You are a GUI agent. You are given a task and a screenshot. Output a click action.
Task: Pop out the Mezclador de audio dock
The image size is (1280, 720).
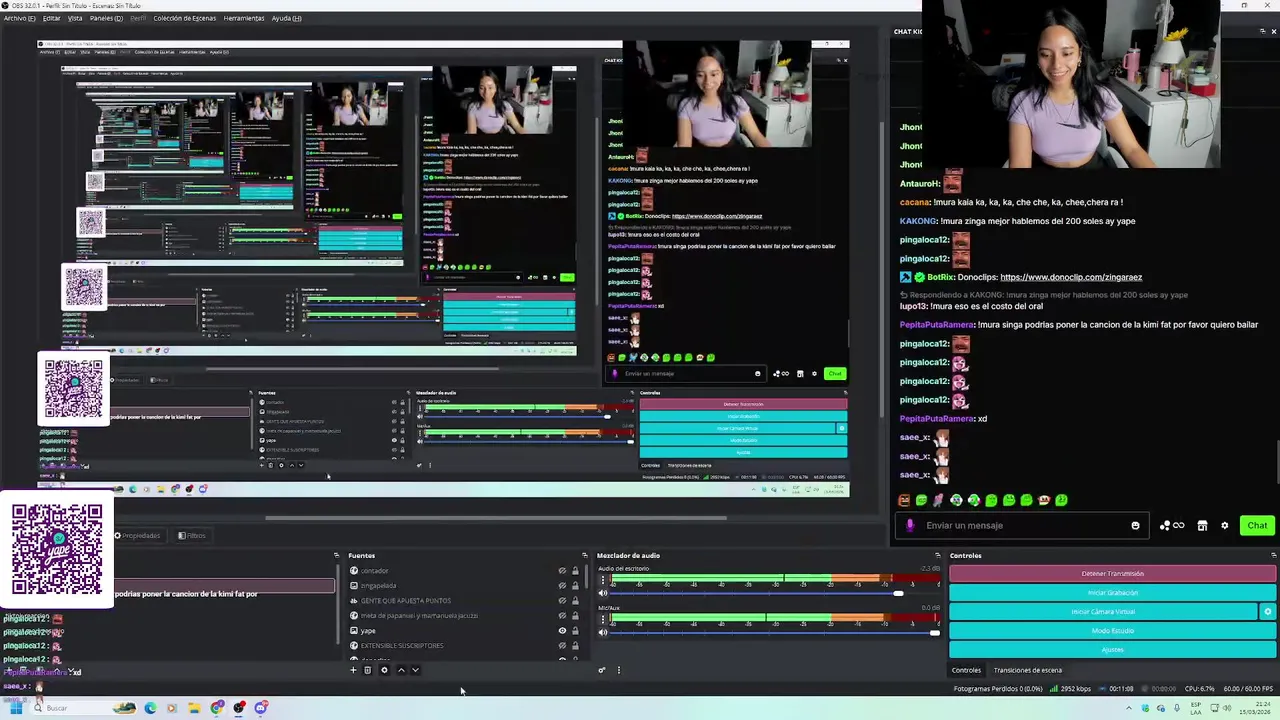tap(937, 555)
